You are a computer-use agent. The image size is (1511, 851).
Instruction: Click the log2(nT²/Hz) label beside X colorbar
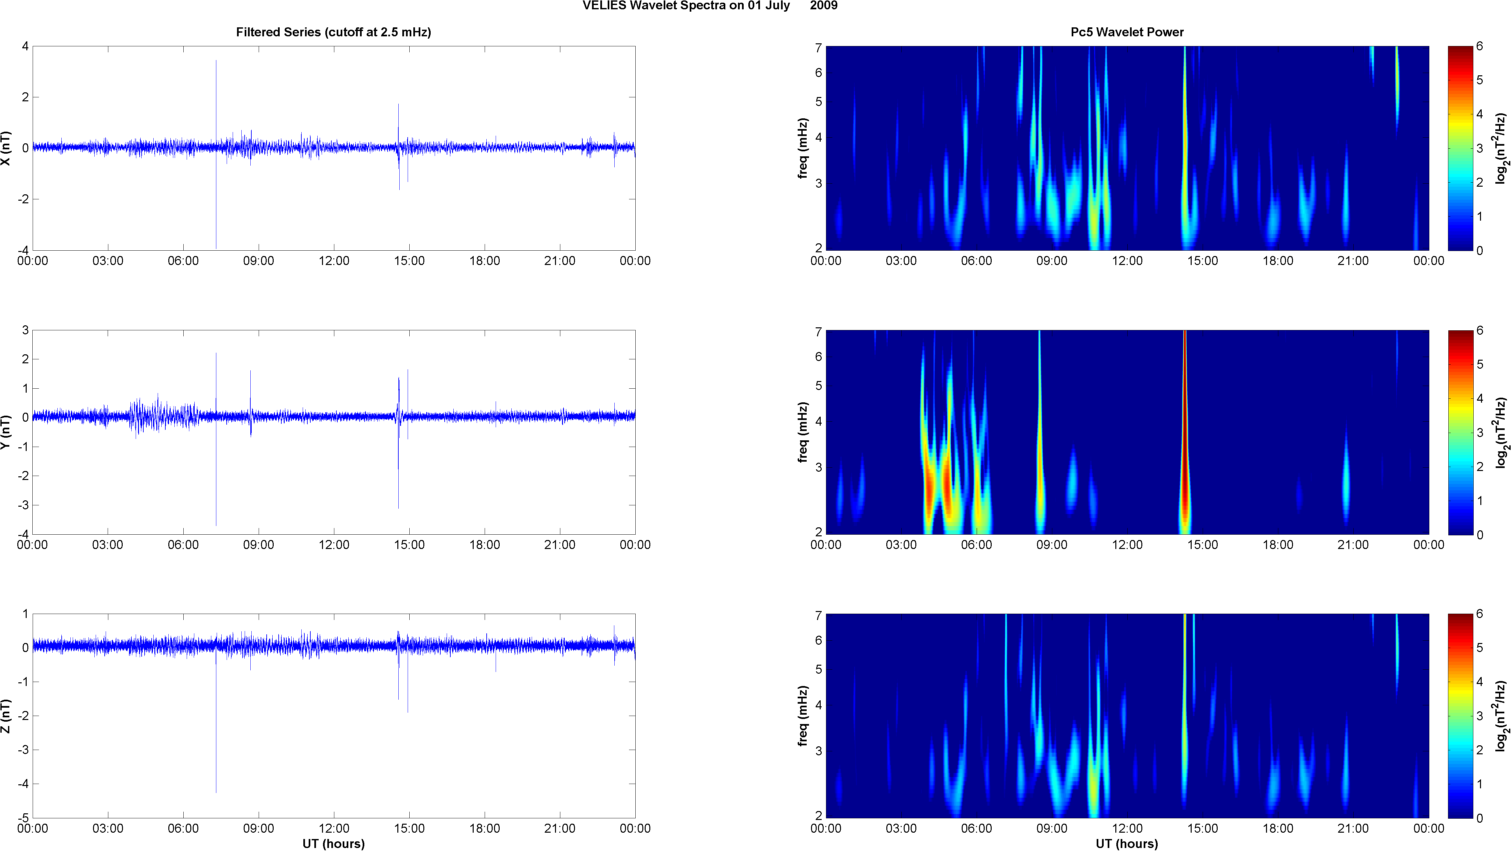click(x=1501, y=148)
